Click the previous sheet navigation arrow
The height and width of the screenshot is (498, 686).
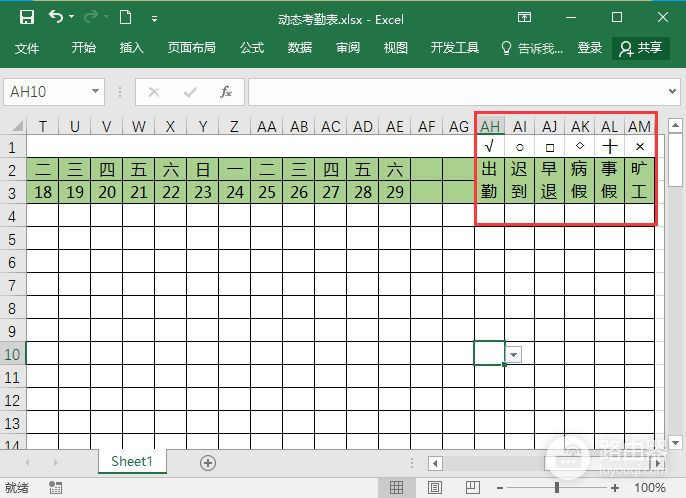click(27, 463)
